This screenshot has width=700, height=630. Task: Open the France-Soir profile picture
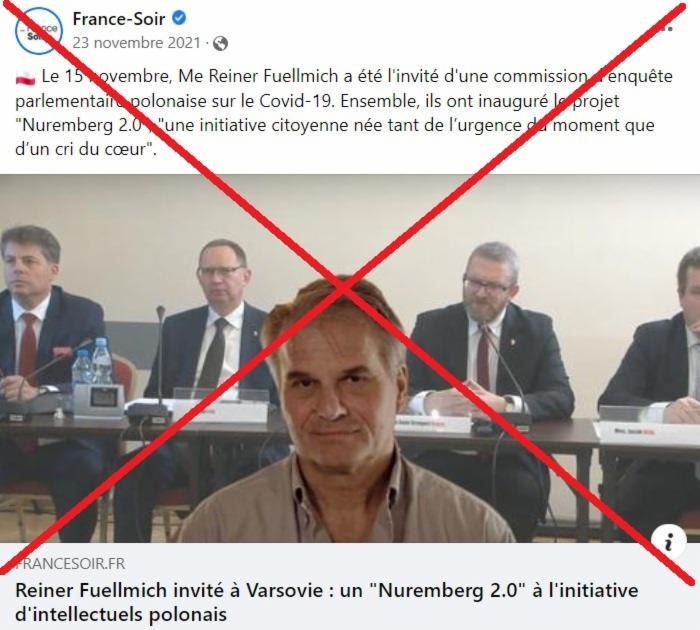coord(39,30)
